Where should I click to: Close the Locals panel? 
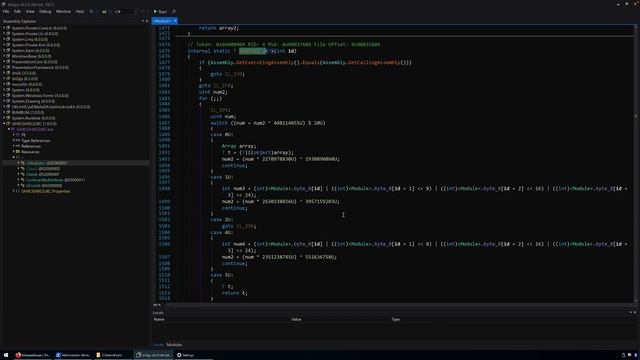635,313
